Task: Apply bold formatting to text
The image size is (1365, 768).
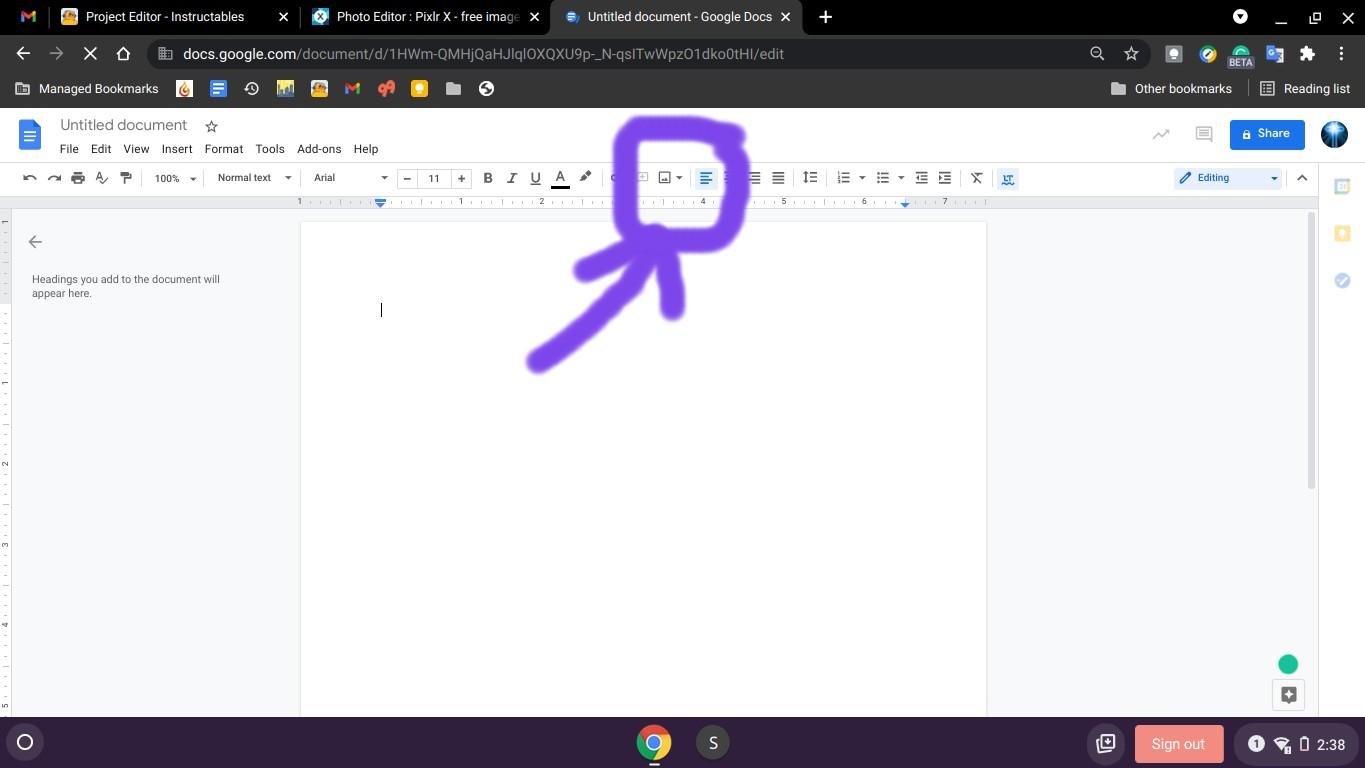Action: [488, 178]
